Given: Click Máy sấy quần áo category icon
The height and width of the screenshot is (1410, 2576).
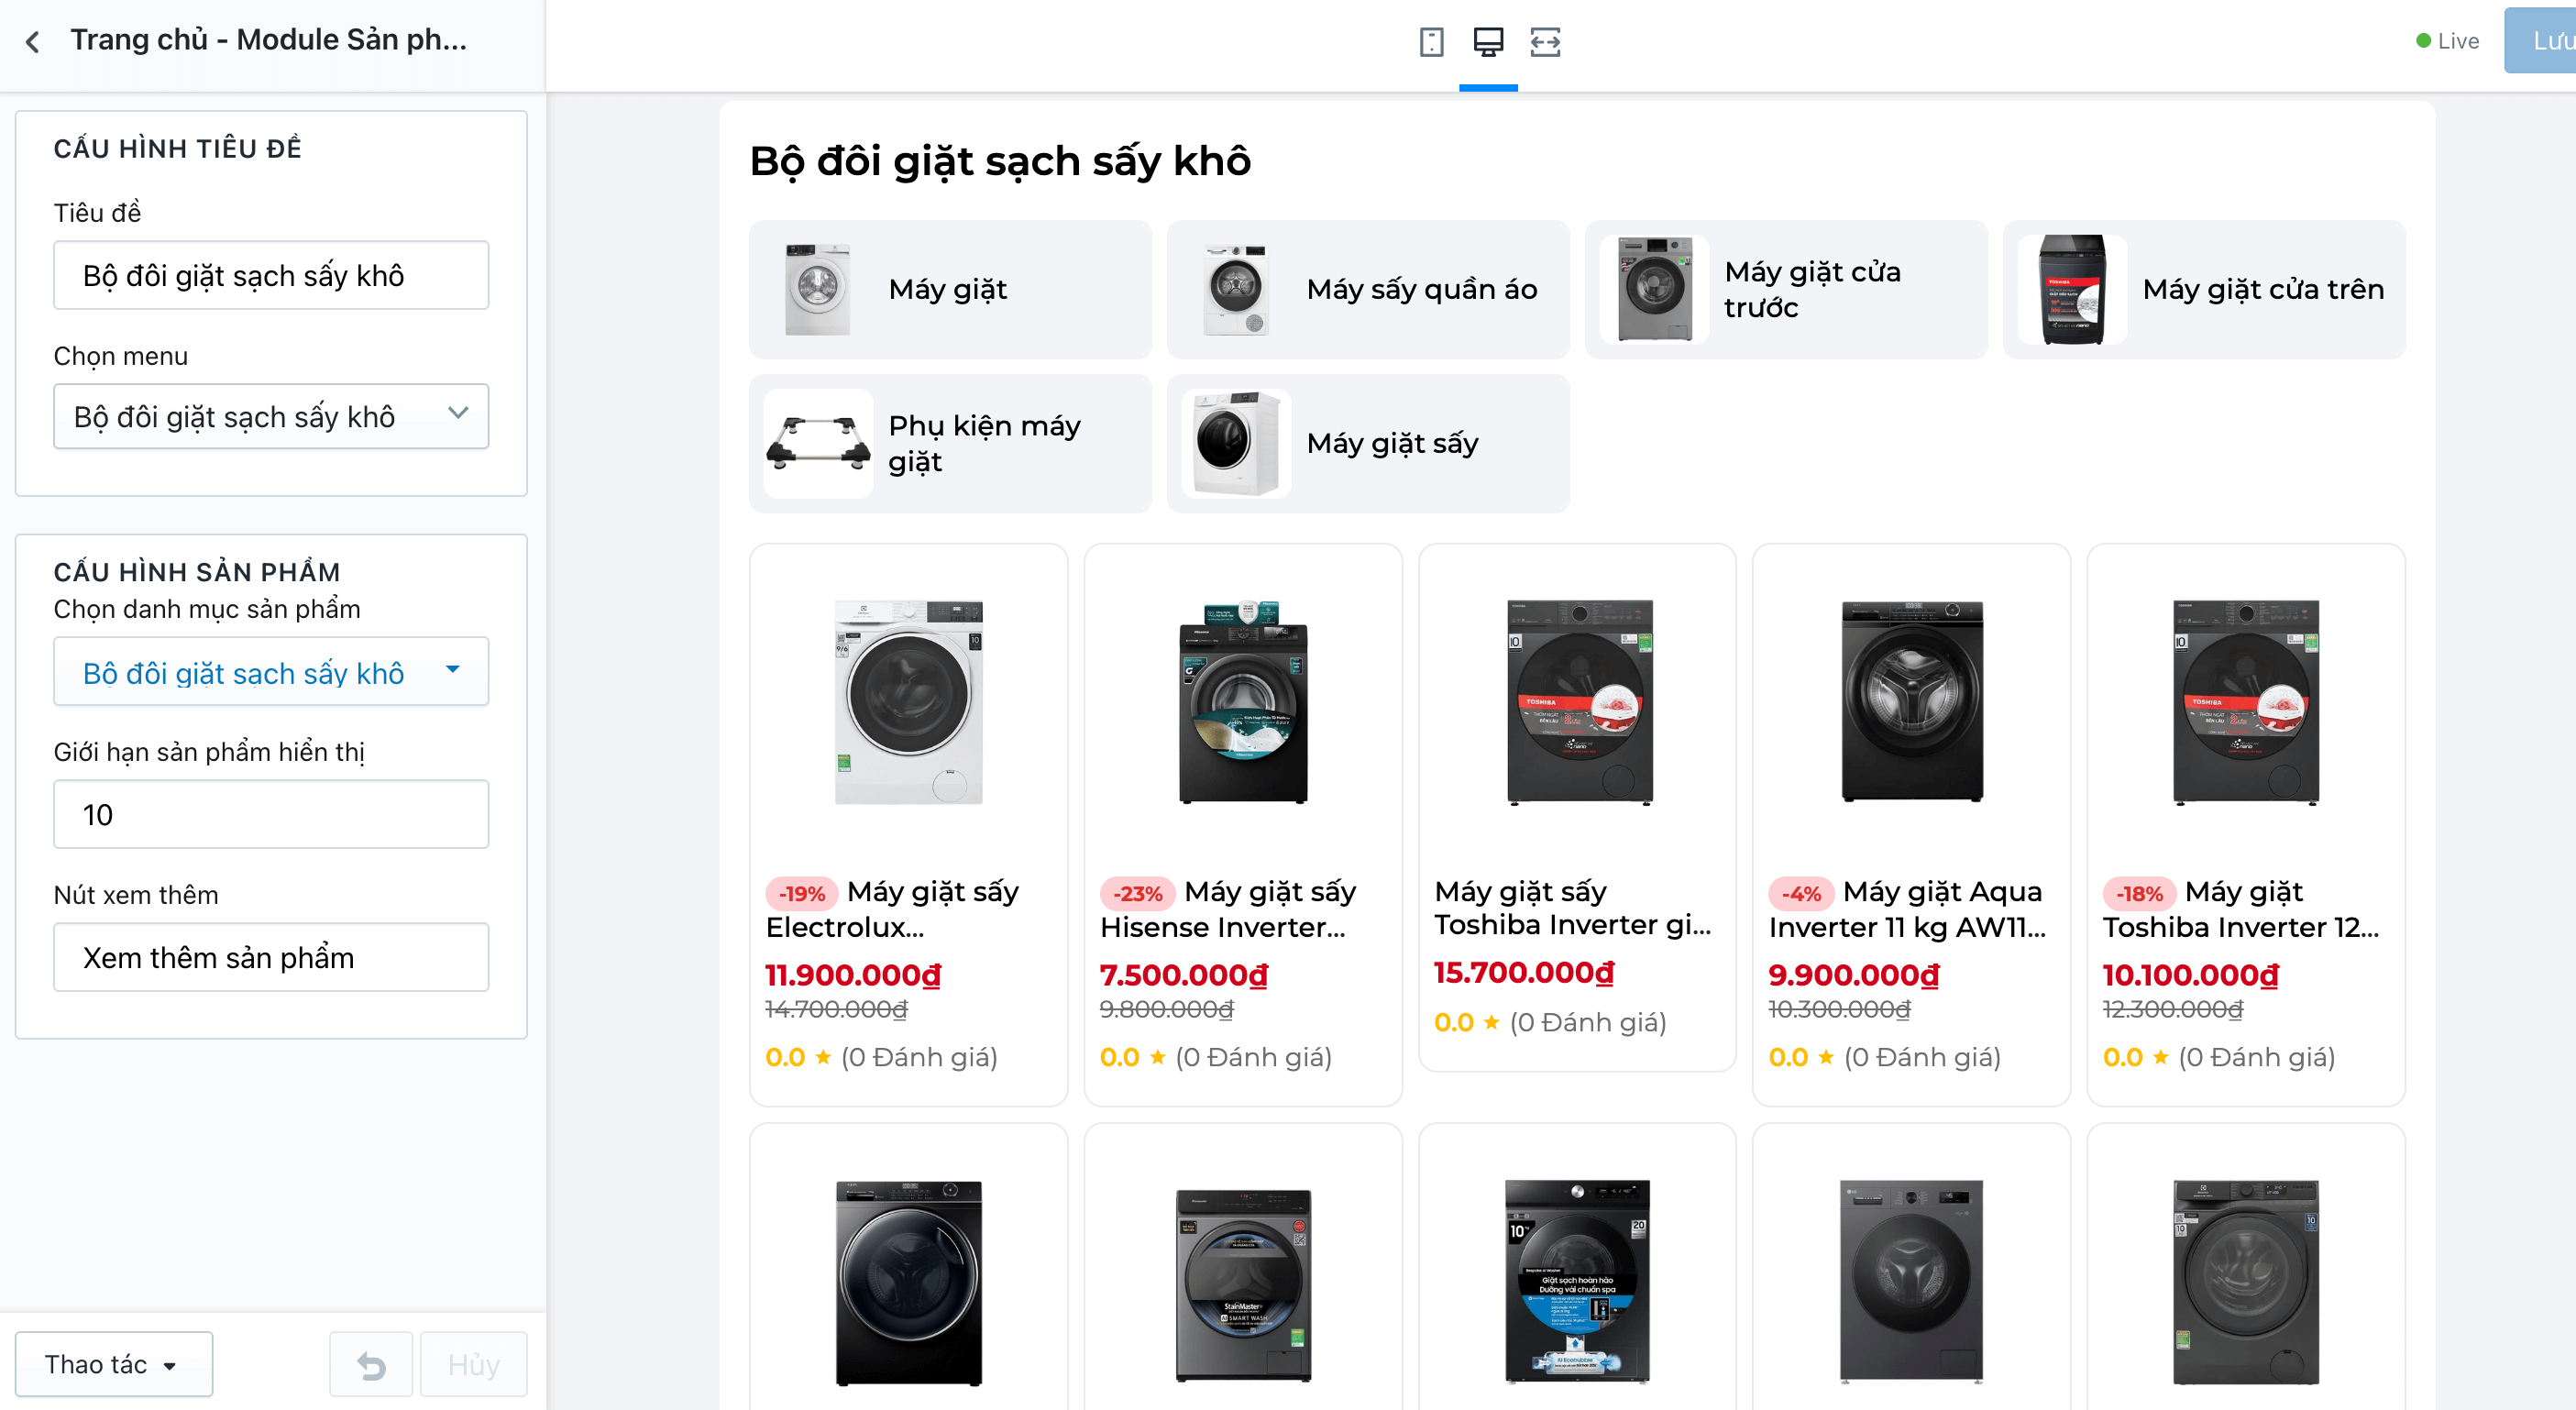Looking at the screenshot, I should tap(1236, 289).
